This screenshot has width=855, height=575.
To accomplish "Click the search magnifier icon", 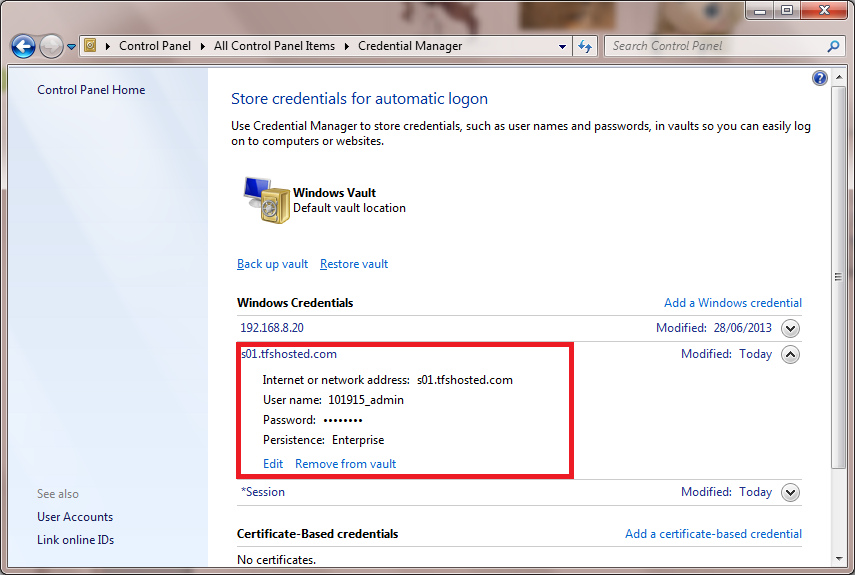I will click(833, 46).
